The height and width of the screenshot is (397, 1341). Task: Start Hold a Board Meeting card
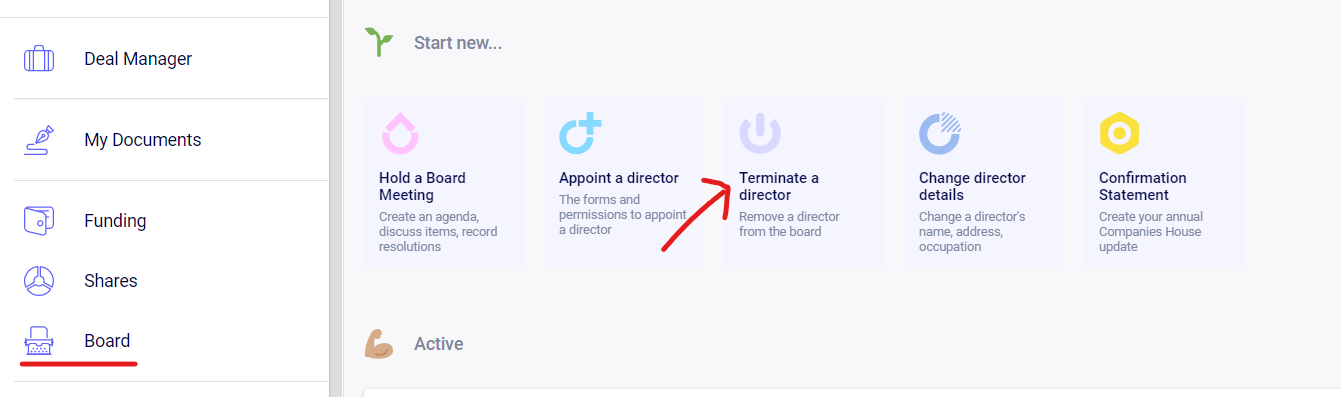[x=444, y=182]
